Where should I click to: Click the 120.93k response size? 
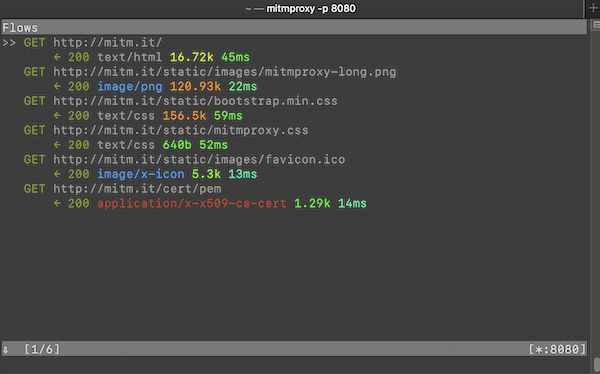(x=196, y=87)
